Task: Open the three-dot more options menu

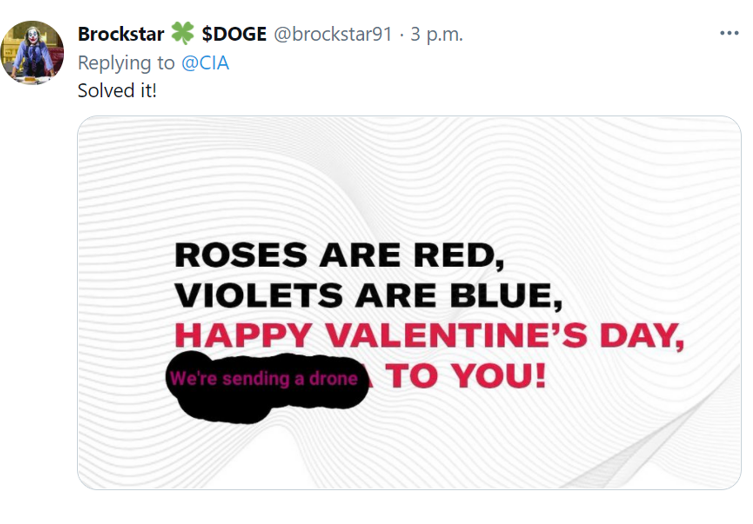Action: [x=729, y=33]
